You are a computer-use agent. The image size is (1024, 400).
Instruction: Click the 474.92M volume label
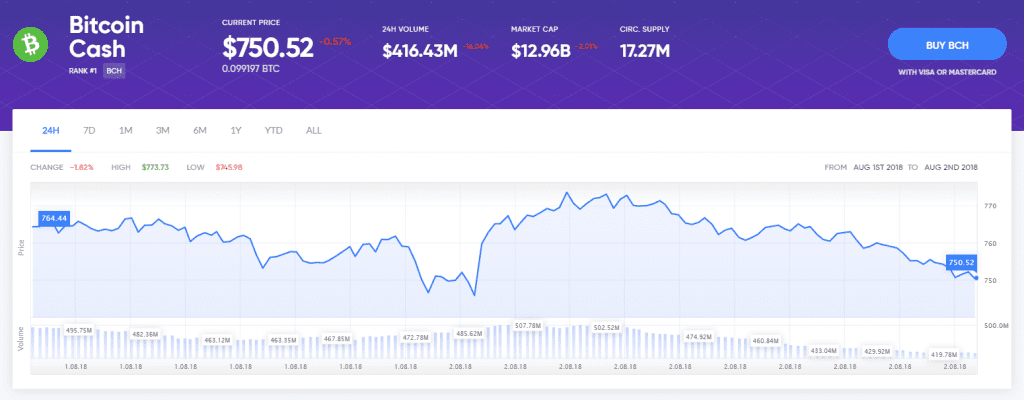(698, 337)
